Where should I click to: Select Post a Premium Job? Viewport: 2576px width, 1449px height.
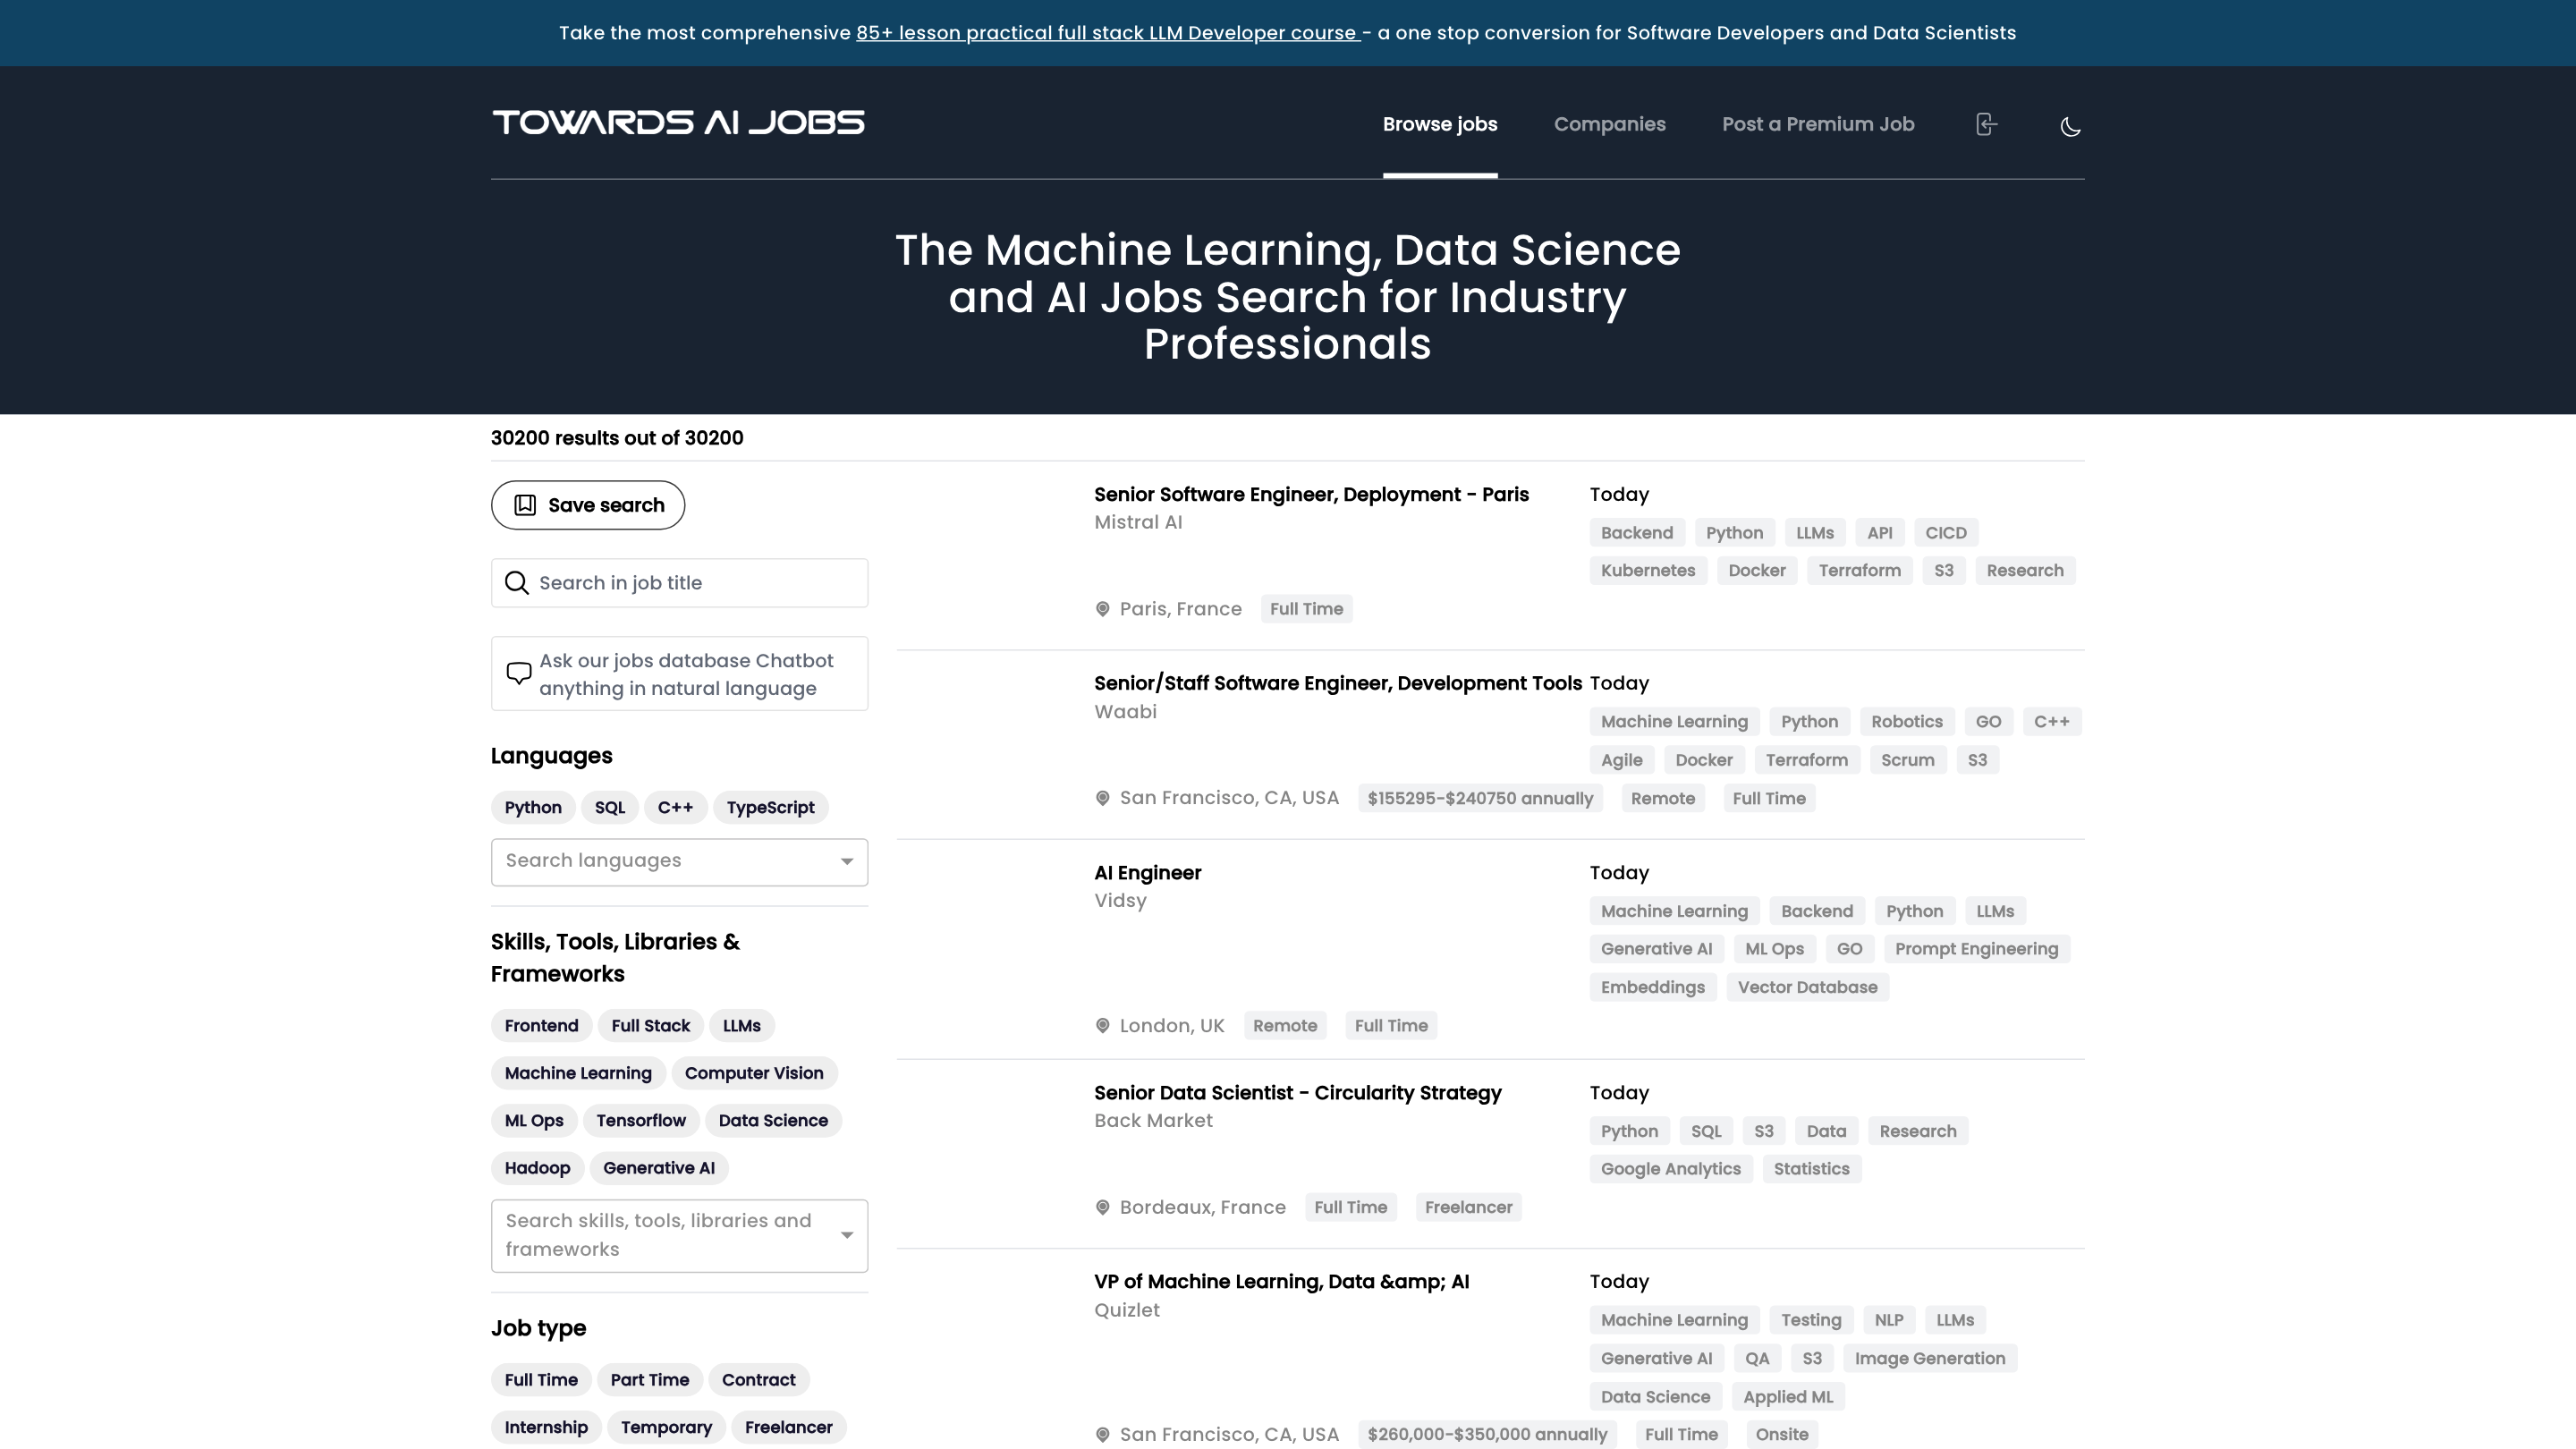coord(1817,124)
